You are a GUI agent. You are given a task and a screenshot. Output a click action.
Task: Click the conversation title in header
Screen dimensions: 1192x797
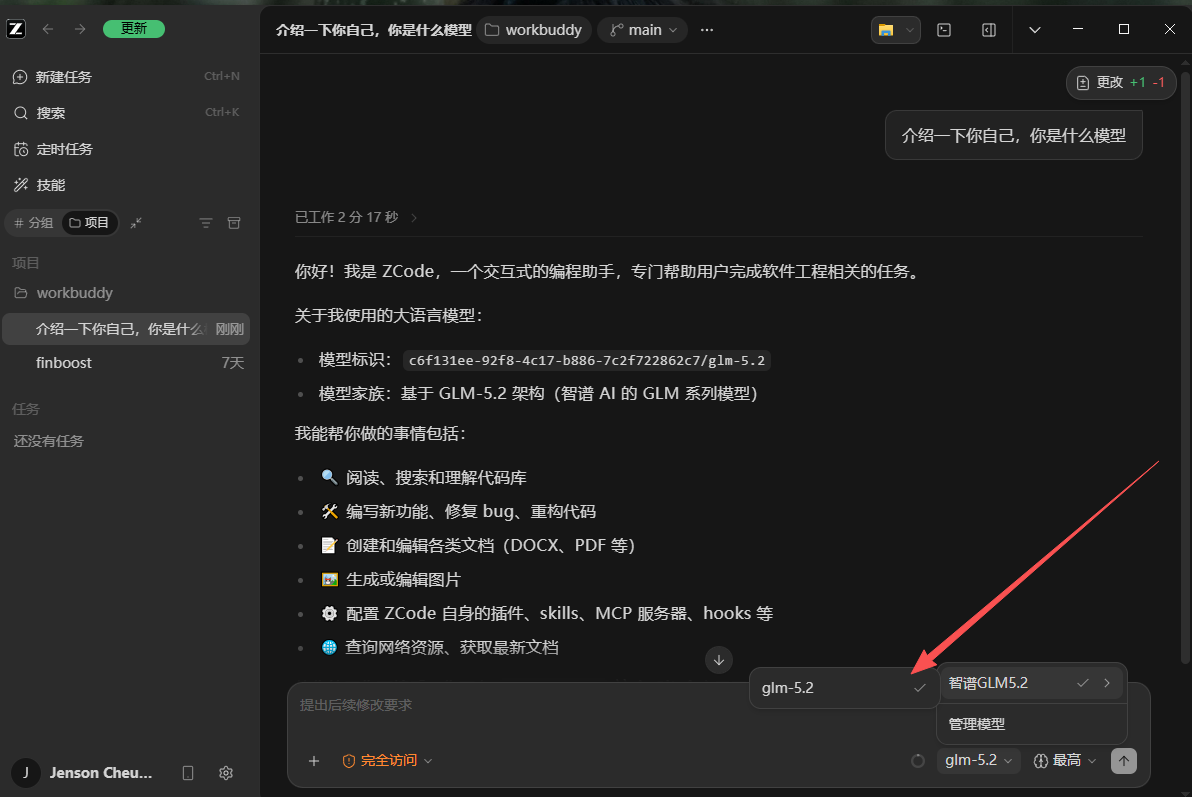[373, 30]
